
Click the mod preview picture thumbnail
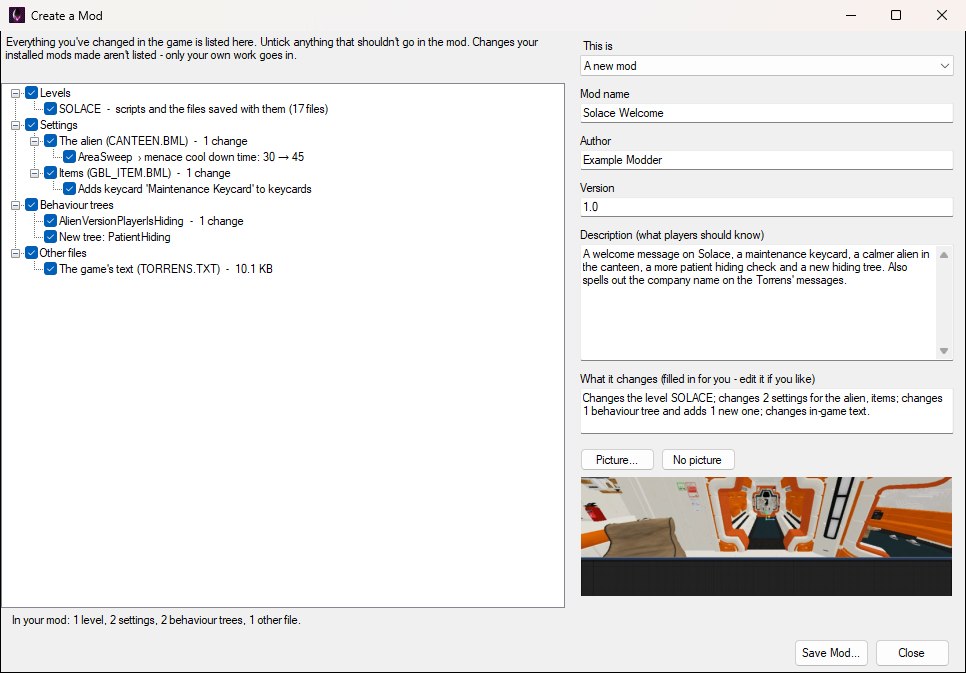[x=766, y=536]
